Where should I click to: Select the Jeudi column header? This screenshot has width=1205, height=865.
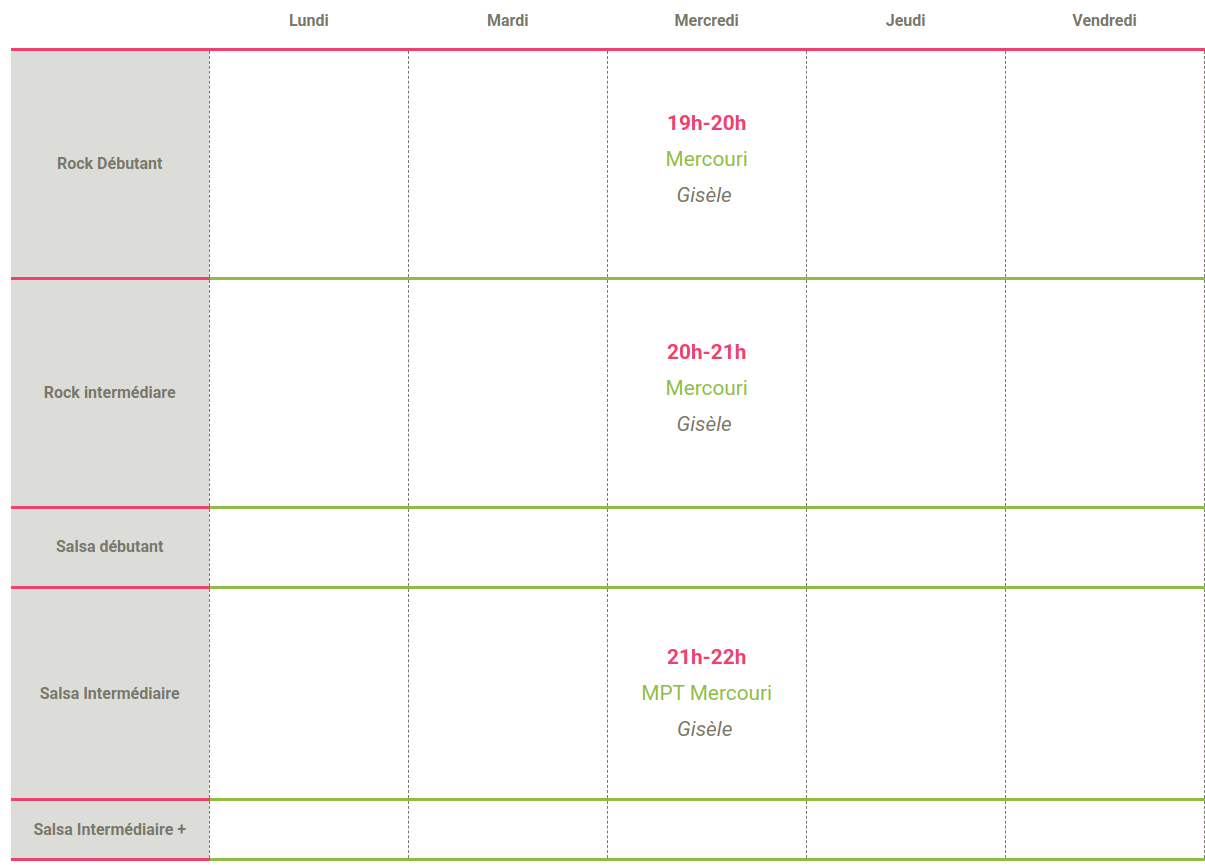[x=905, y=20]
